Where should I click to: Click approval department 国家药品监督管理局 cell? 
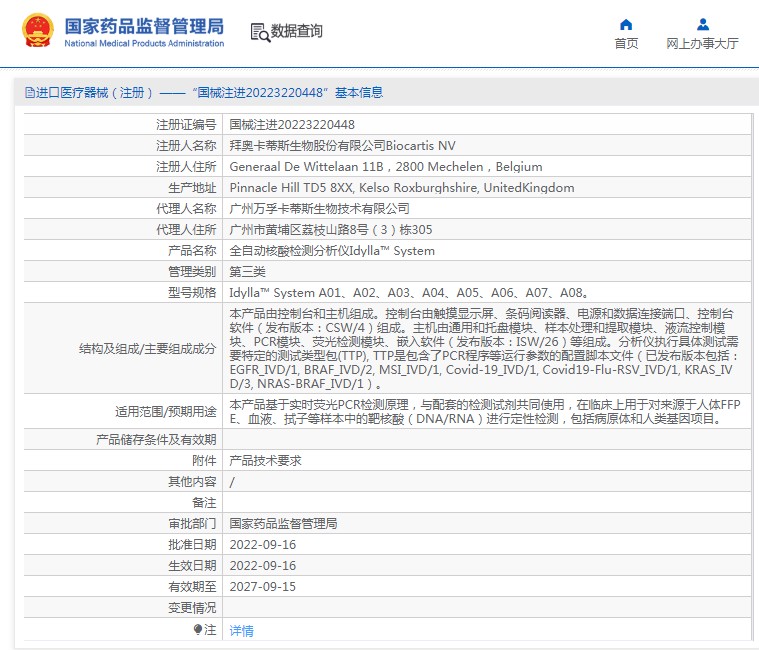tap(283, 524)
